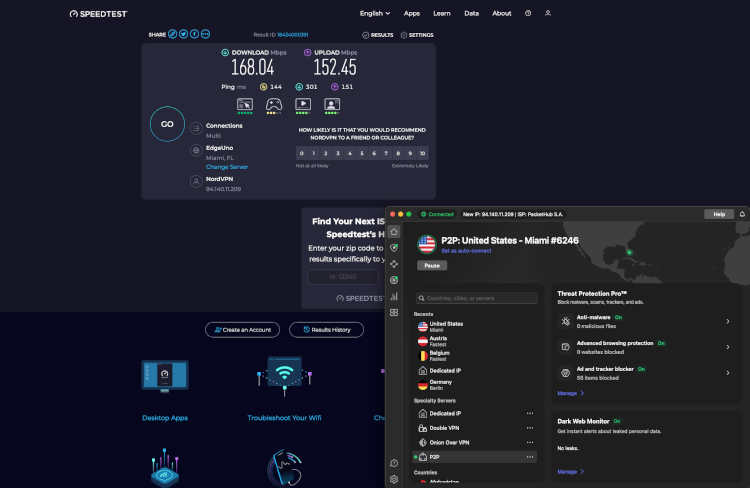
Task: Click the EdgeUno server globe icon
Action: [196, 150]
